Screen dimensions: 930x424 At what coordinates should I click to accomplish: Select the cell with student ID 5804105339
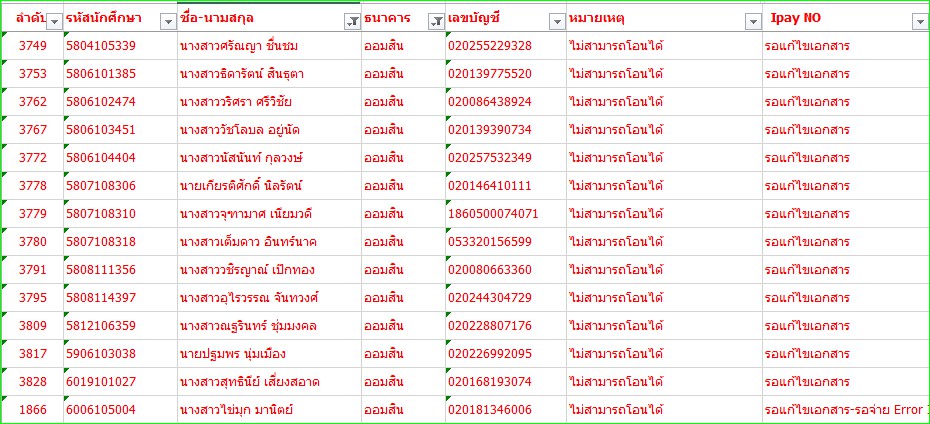[100, 46]
